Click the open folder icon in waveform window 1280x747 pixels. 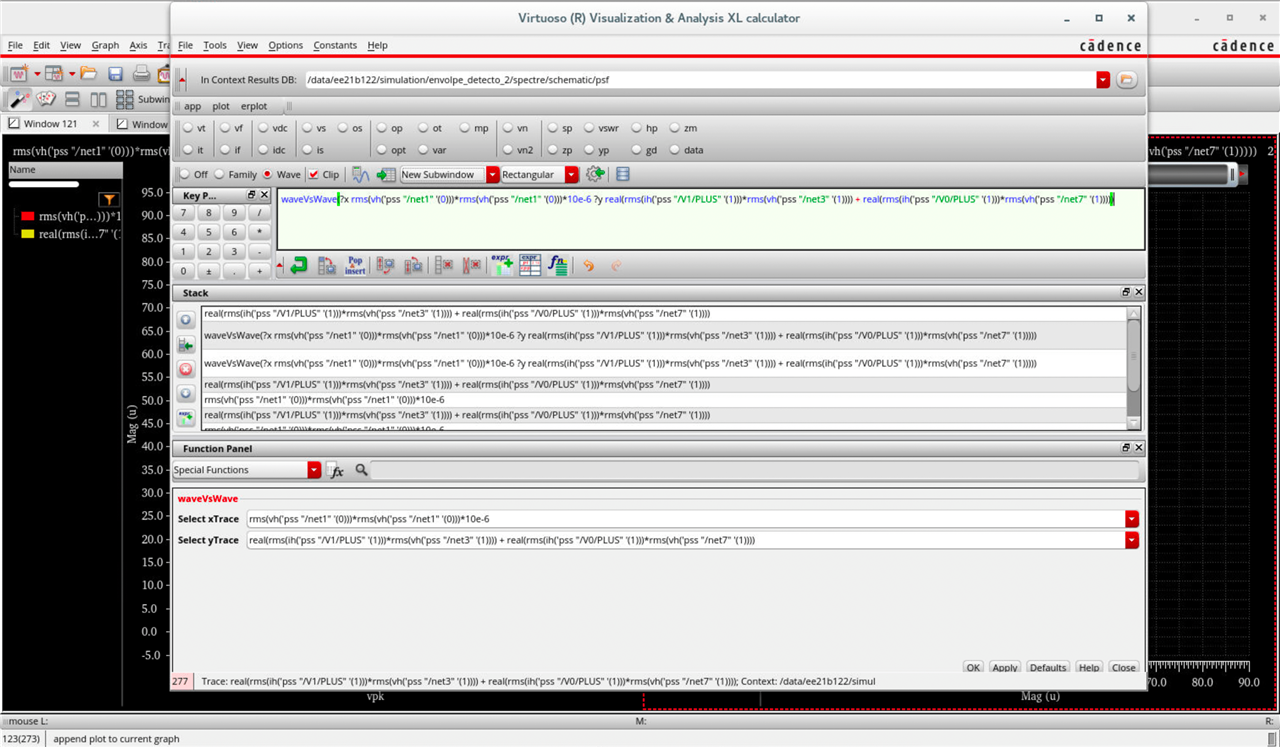pos(89,73)
